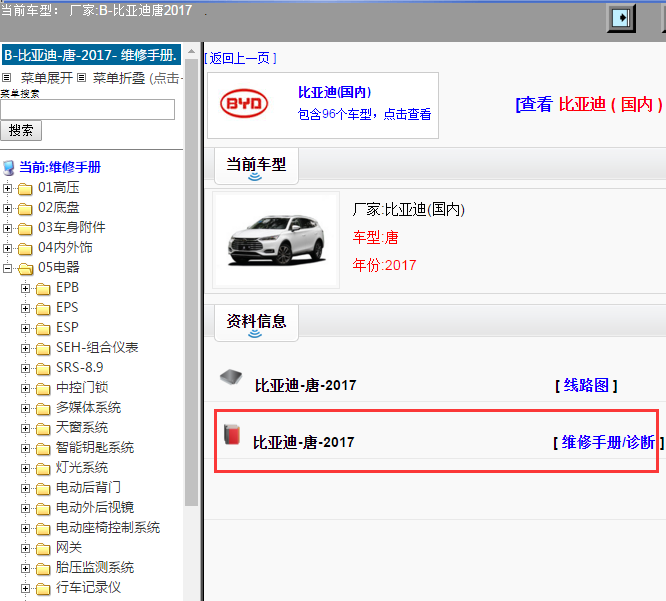
Task: Click the white Tang car thumbnail
Action: (x=276, y=240)
